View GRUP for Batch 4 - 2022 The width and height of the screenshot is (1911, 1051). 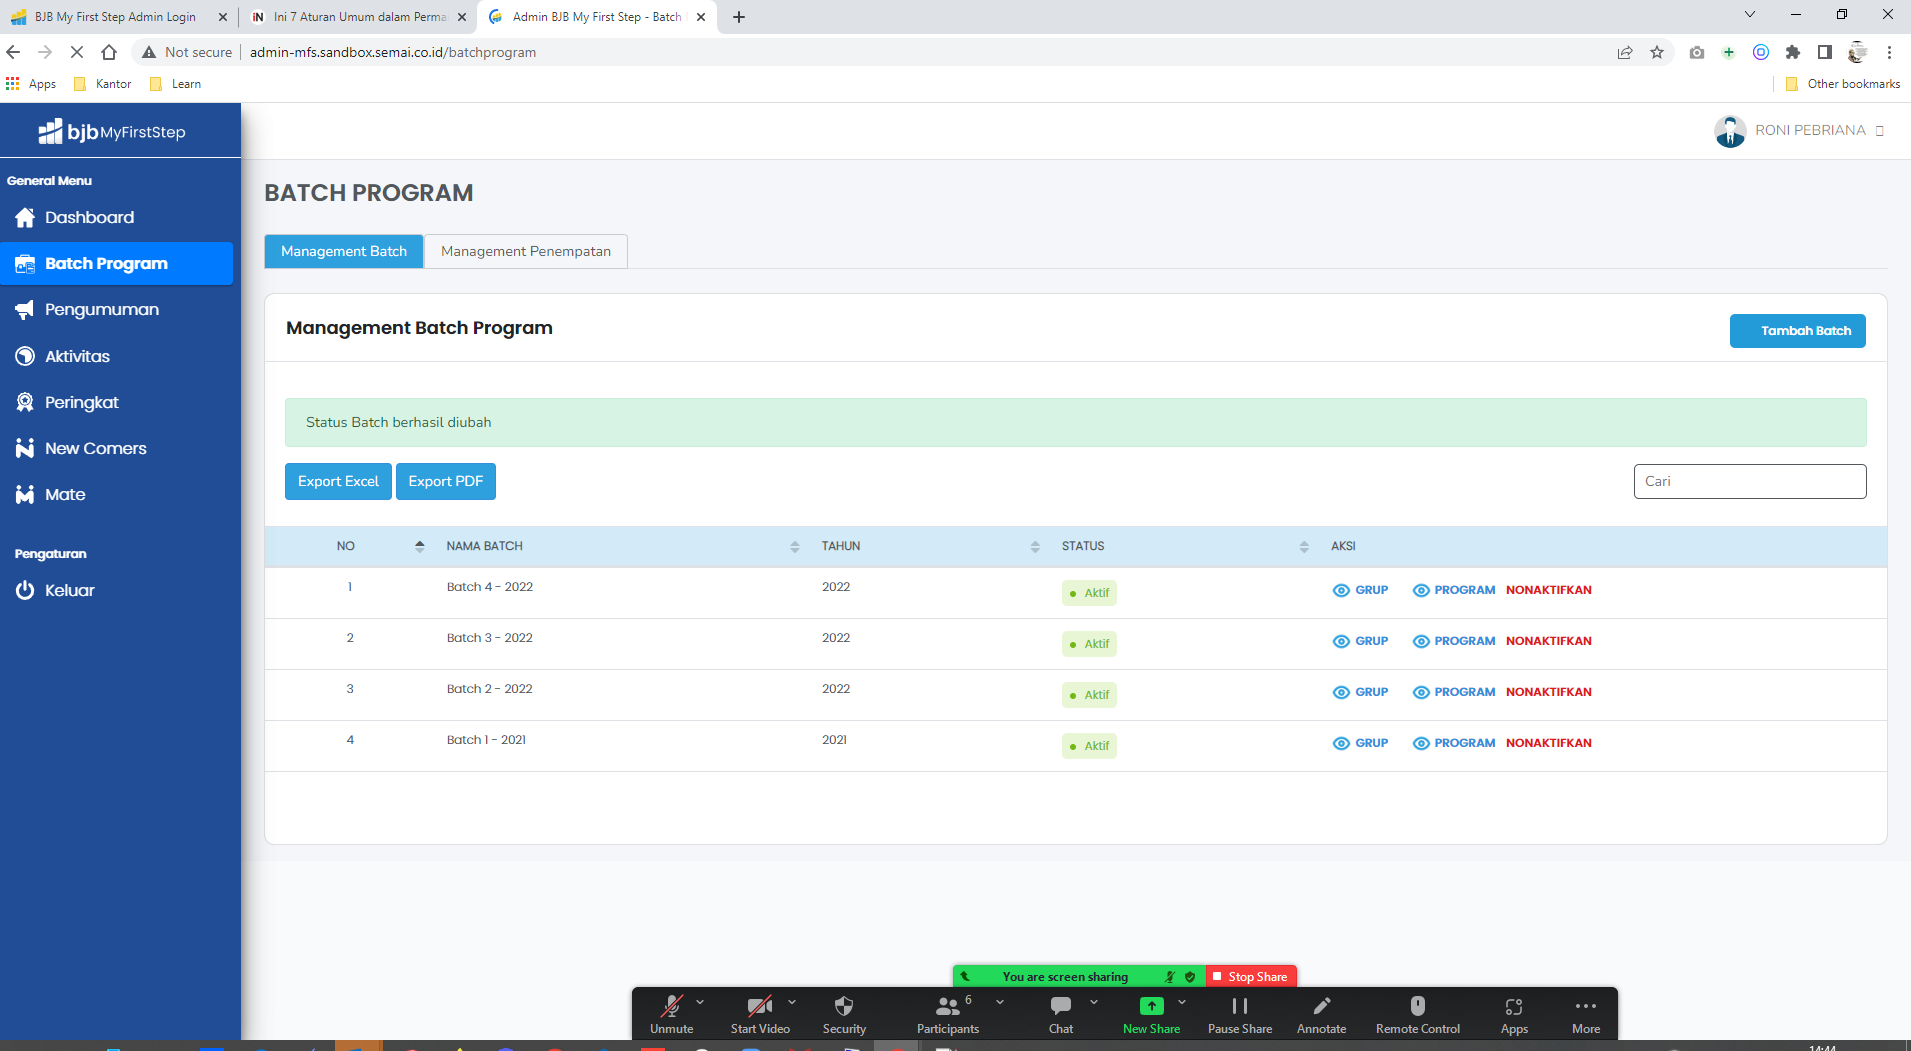tap(1360, 590)
